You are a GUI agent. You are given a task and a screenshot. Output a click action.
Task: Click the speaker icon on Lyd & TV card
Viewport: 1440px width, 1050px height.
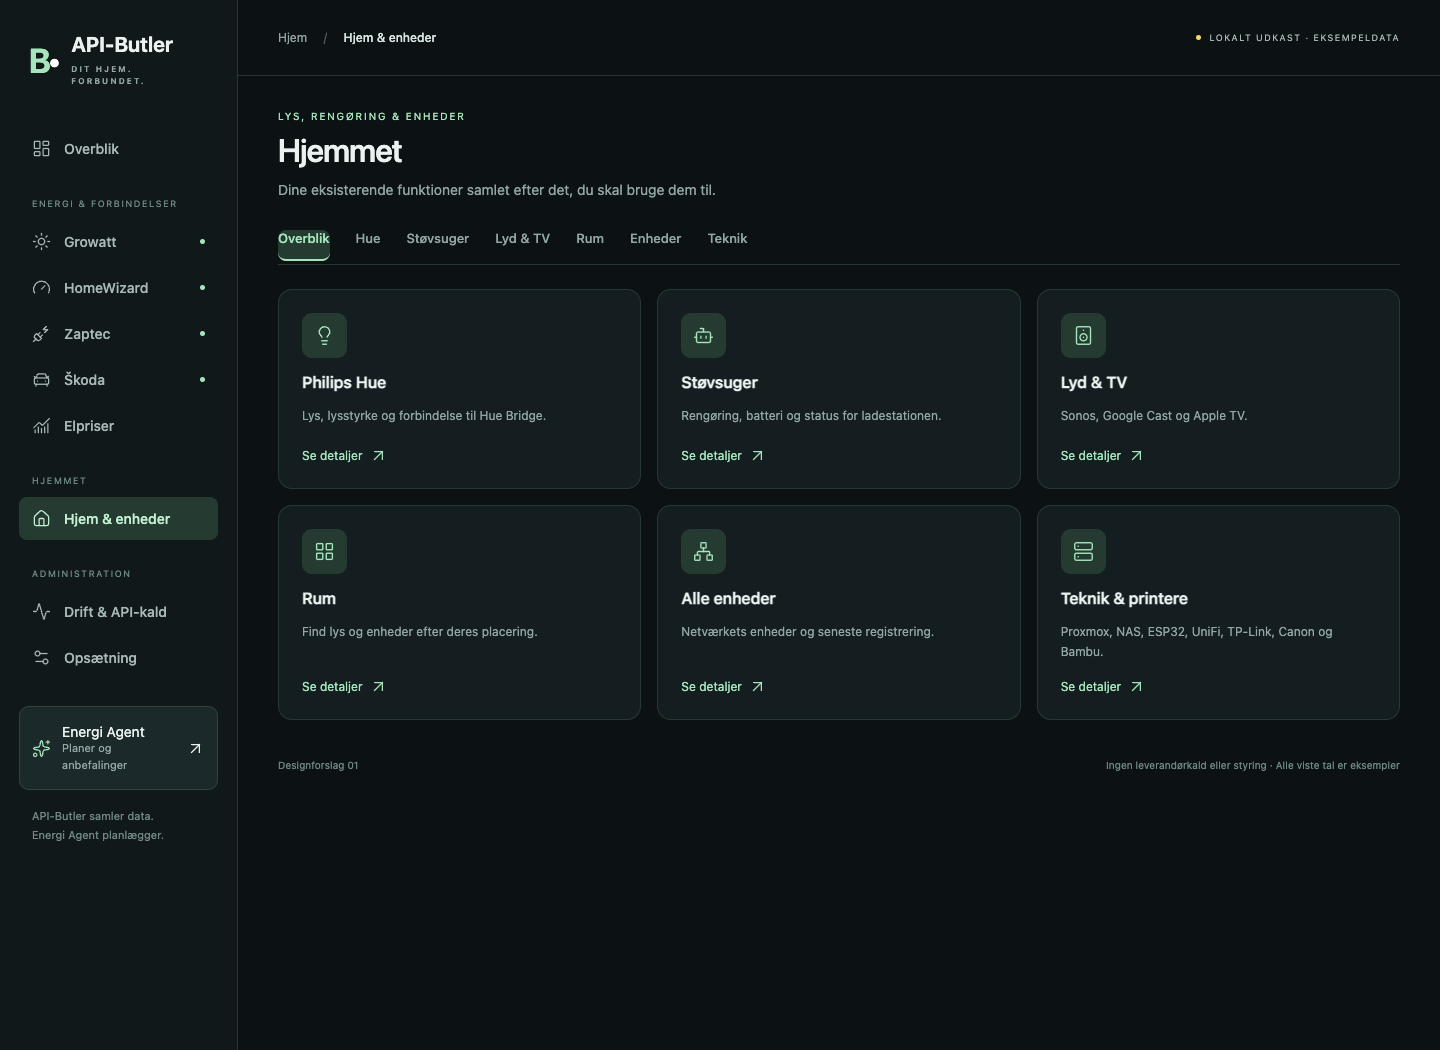click(1083, 336)
